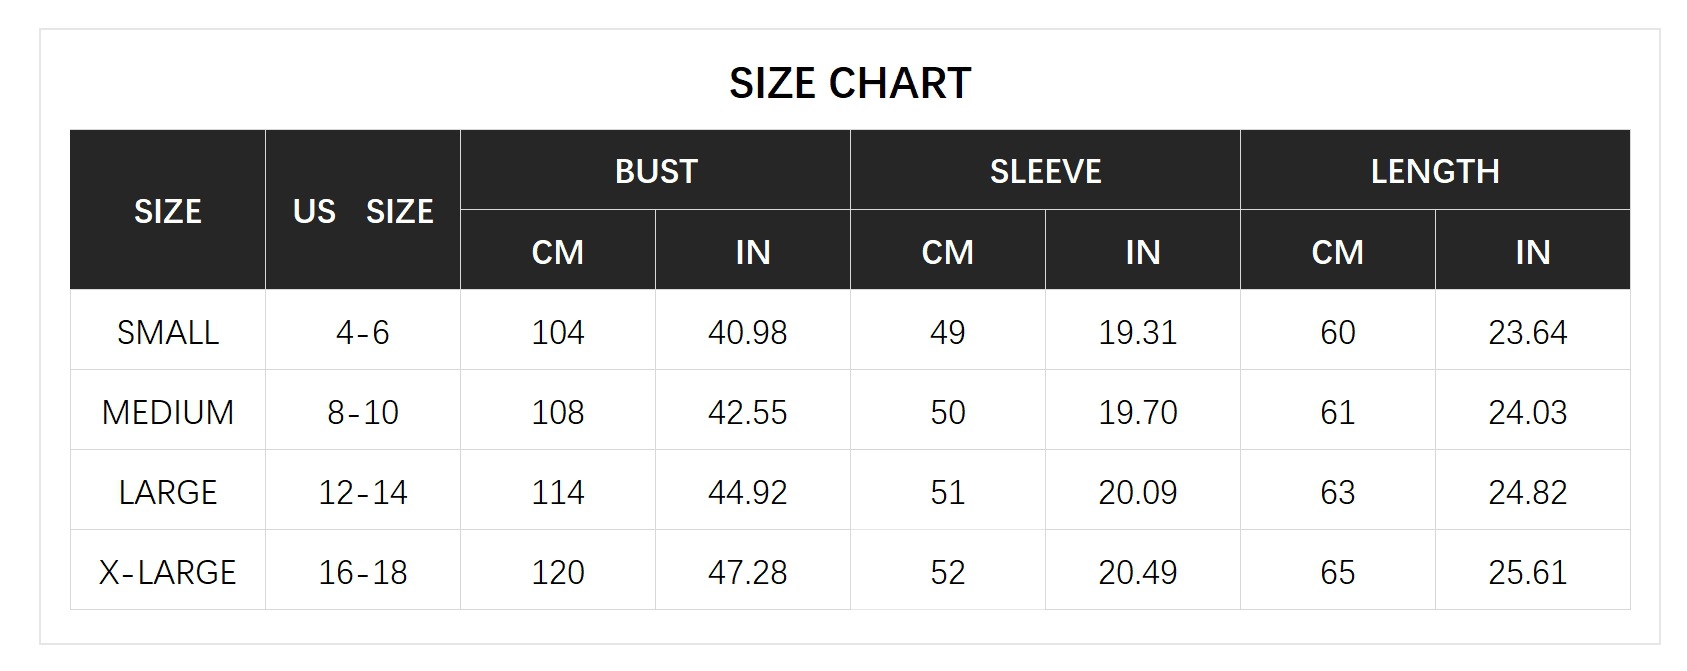Click the CM subheader under BUST
This screenshot has width=1687, height=671.
pyautogui.click(x=557, y=252)
